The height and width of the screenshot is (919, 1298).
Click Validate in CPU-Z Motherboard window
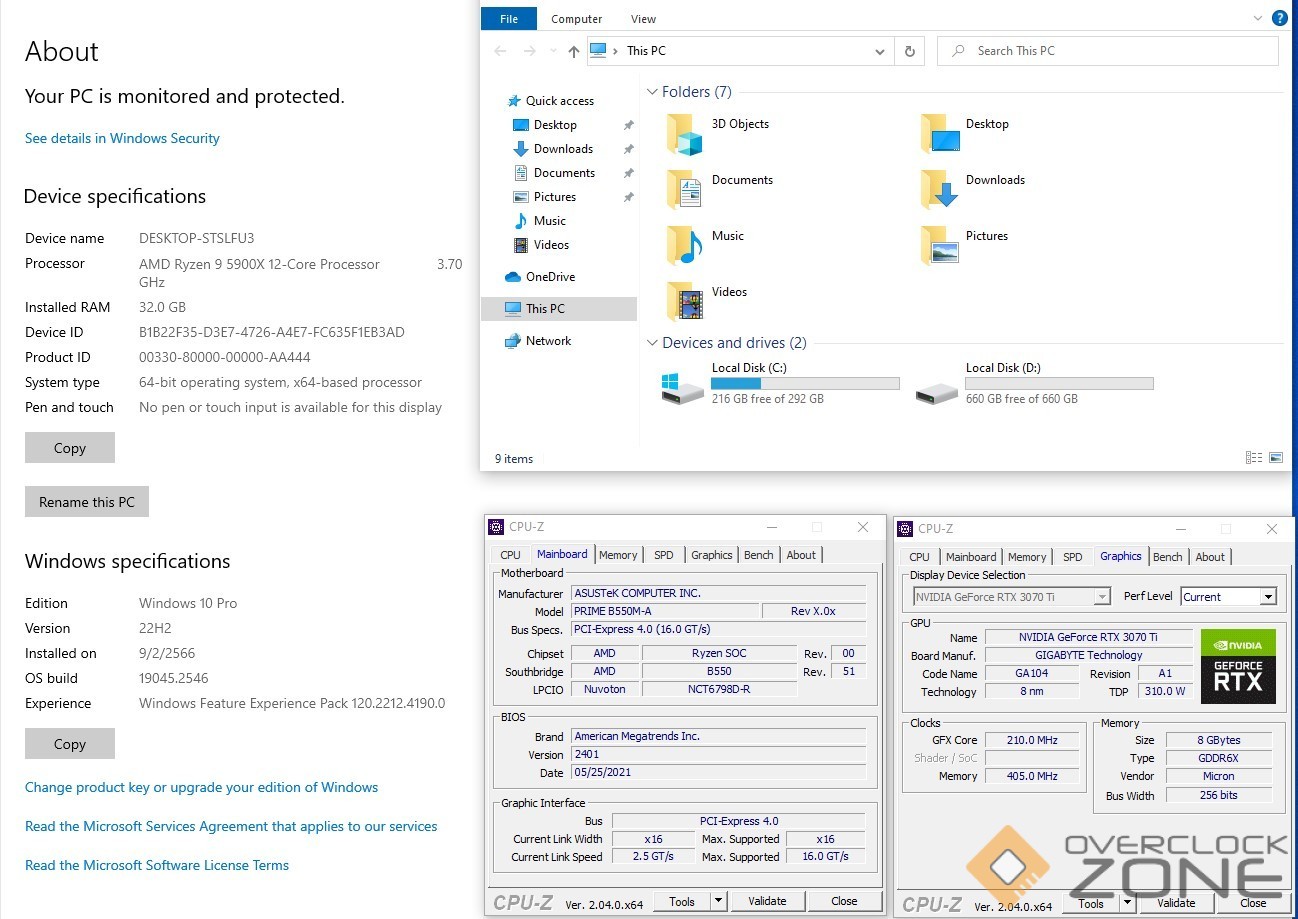click(767, 901)
